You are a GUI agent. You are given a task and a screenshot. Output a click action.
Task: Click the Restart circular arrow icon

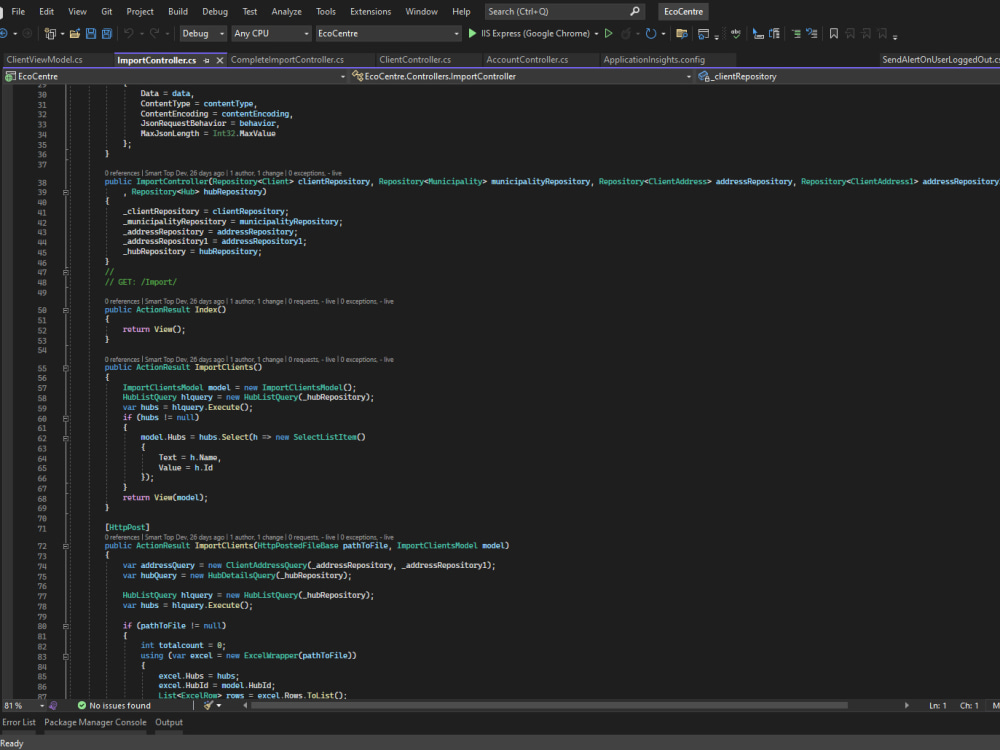(651, 33)
